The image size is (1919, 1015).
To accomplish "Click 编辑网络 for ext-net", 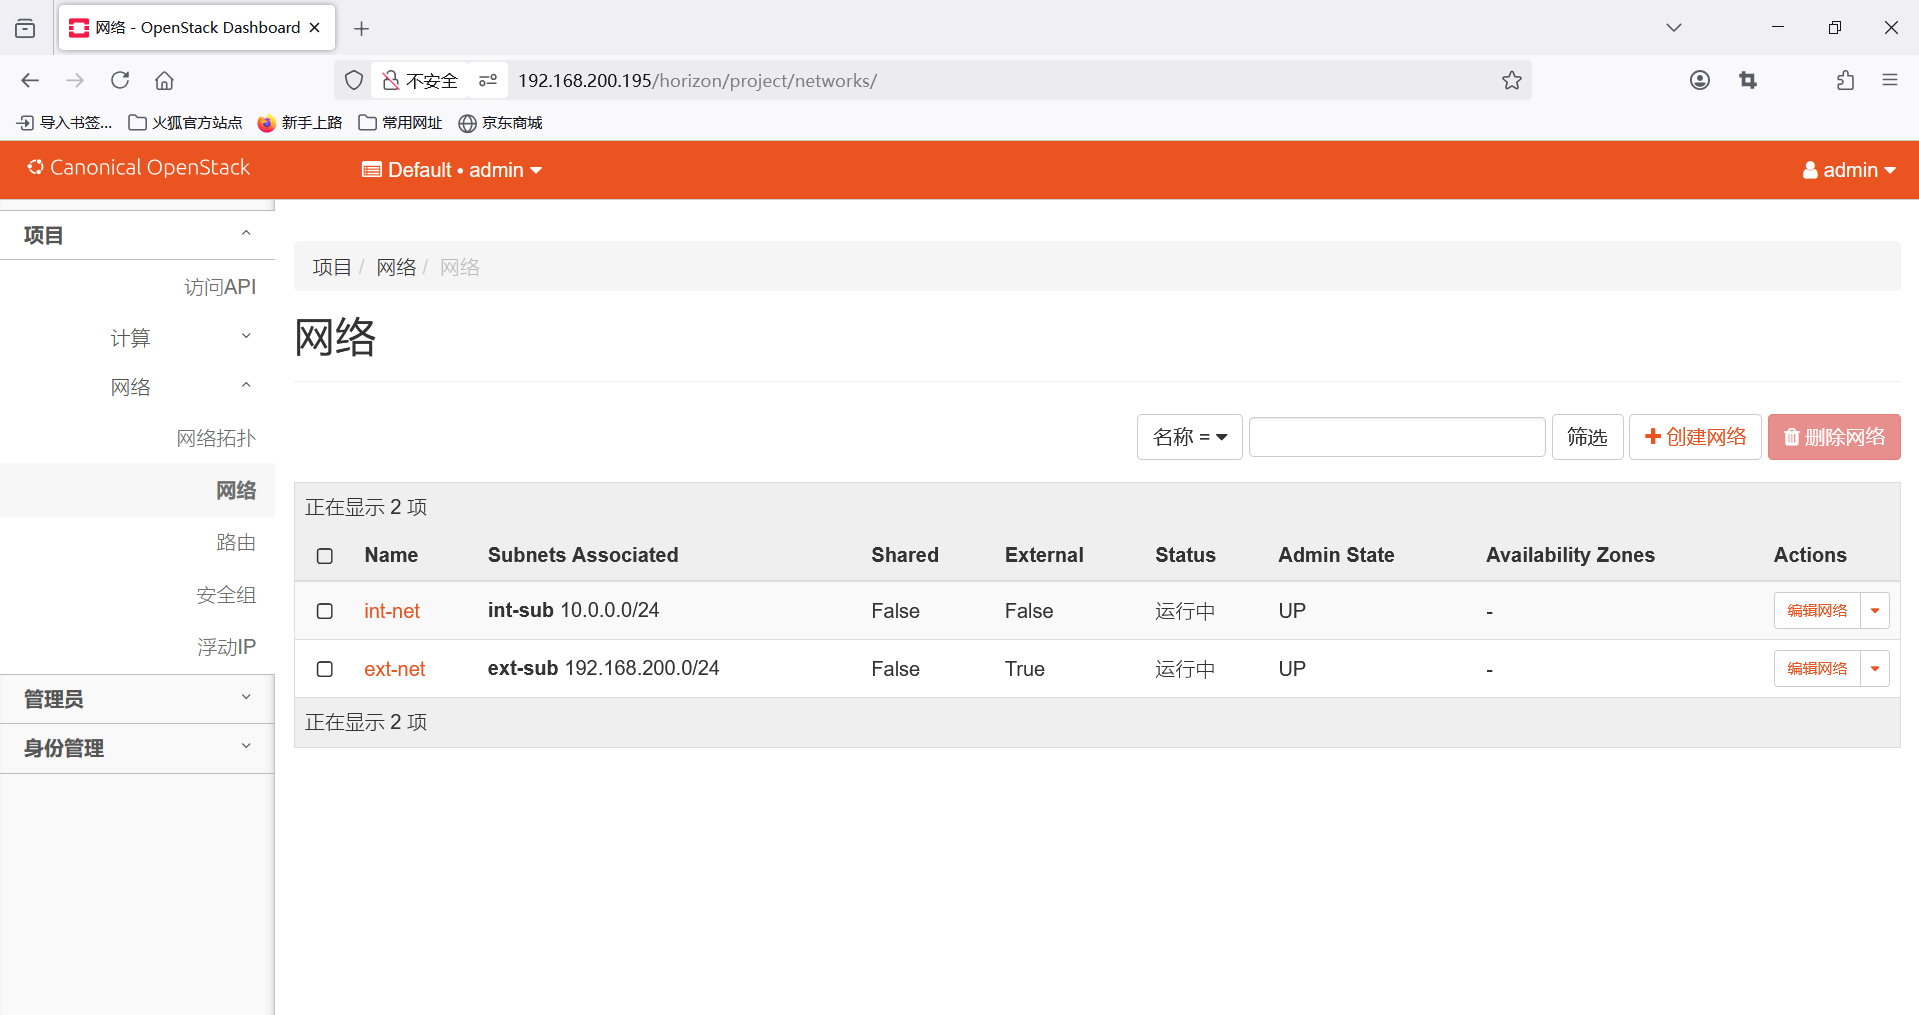I will pyautogui.click(x=1817, y=669).
